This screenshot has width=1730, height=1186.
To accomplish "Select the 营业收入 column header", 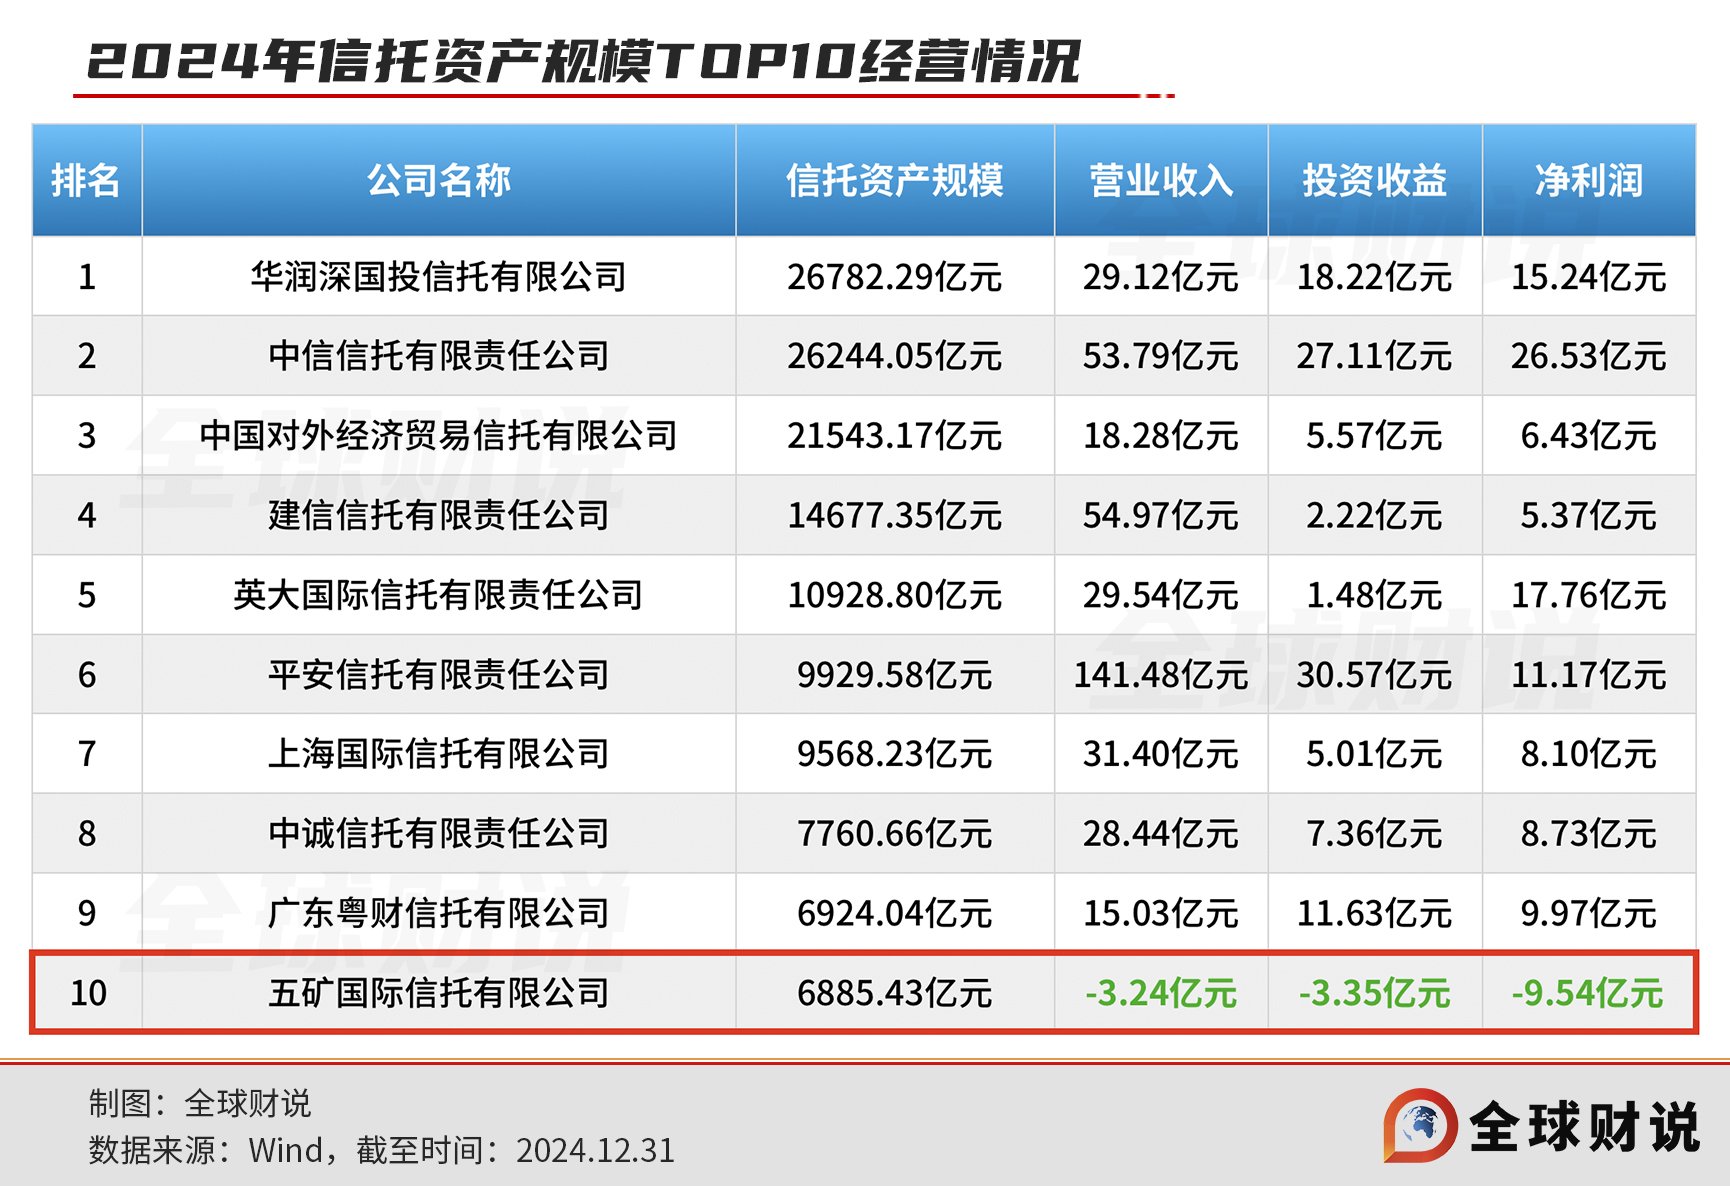I will coord(1160,181).
